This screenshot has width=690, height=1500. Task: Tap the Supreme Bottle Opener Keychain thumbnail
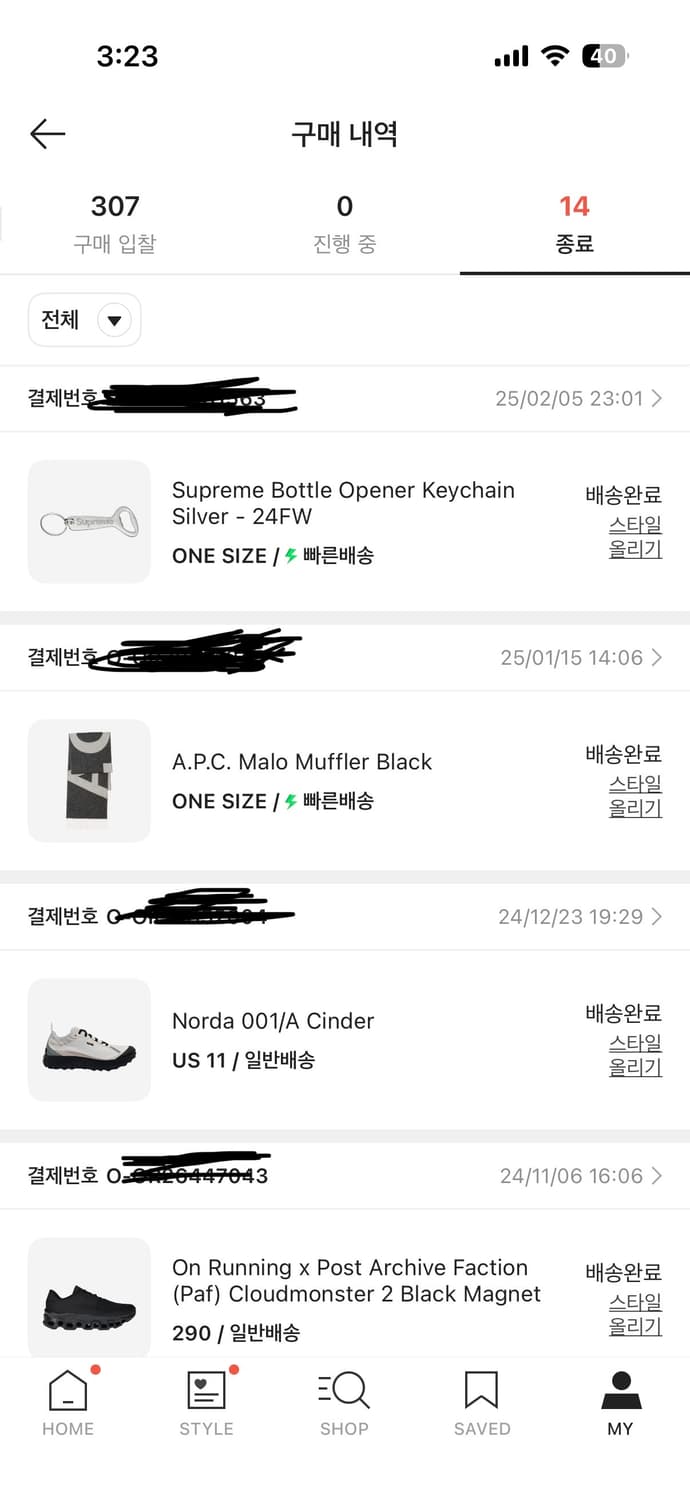89,521
